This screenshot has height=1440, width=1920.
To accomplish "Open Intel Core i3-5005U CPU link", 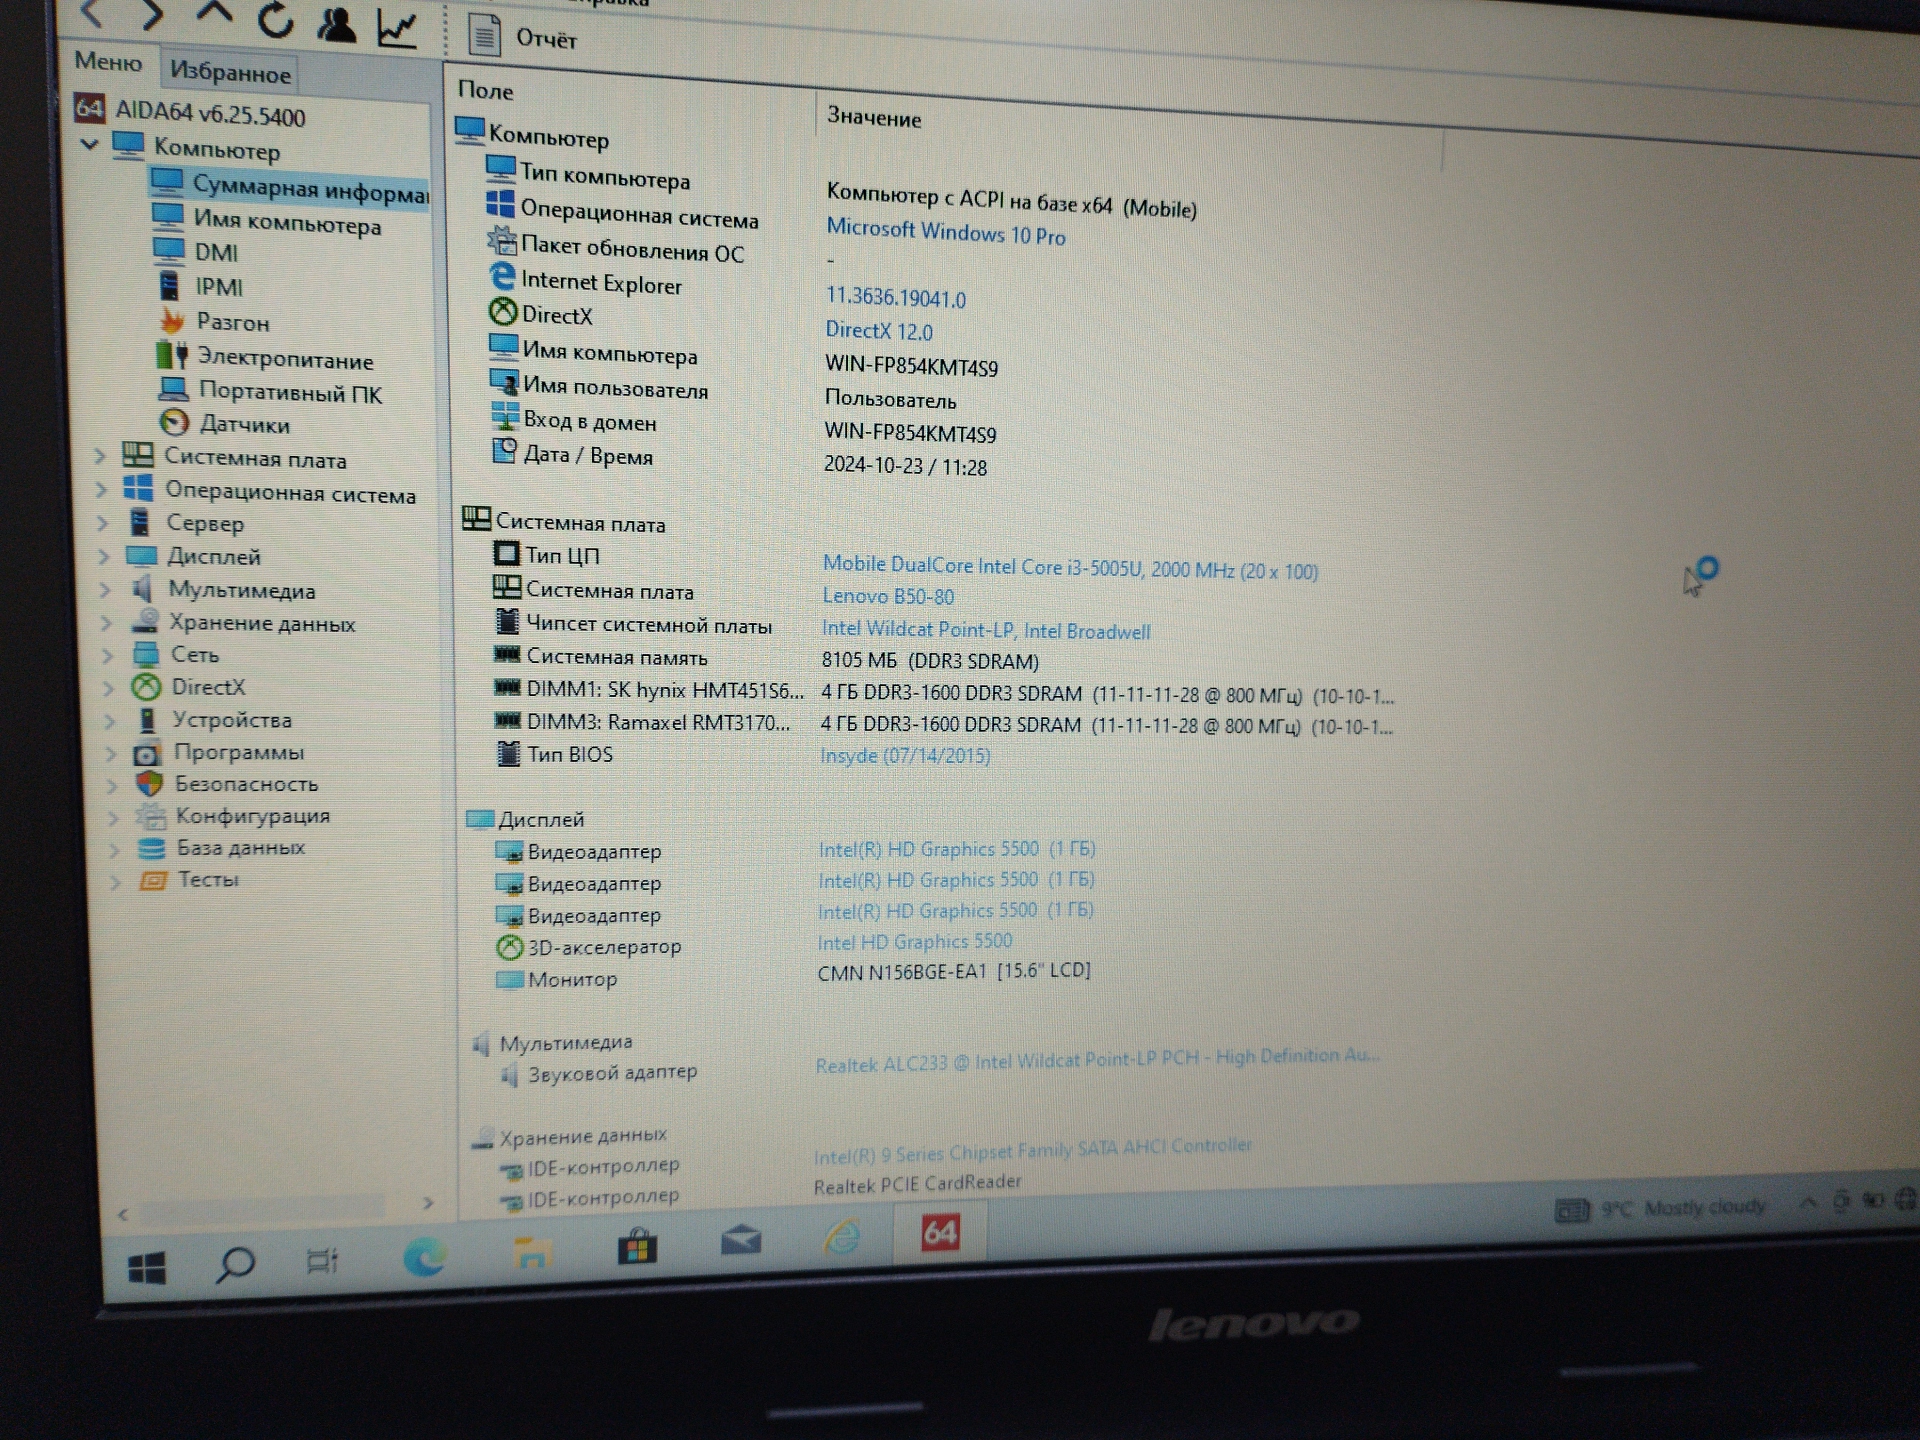I will pyautogui.click(x=1070, y=567).
